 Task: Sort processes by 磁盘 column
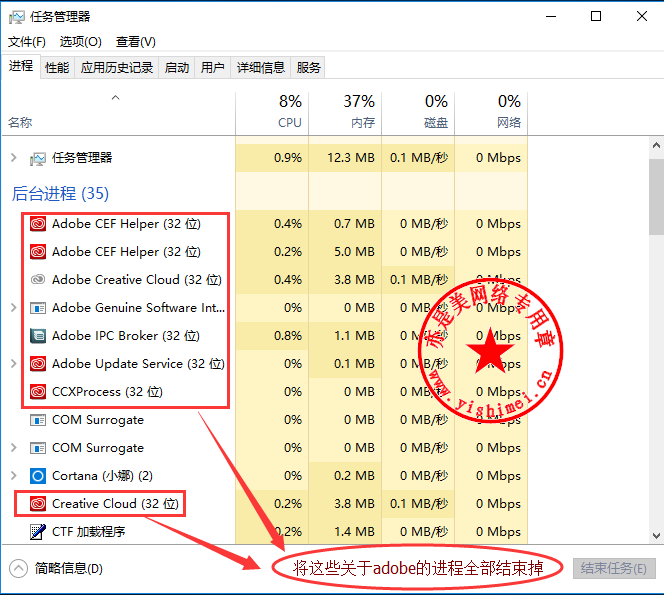(x=418, y=113)
